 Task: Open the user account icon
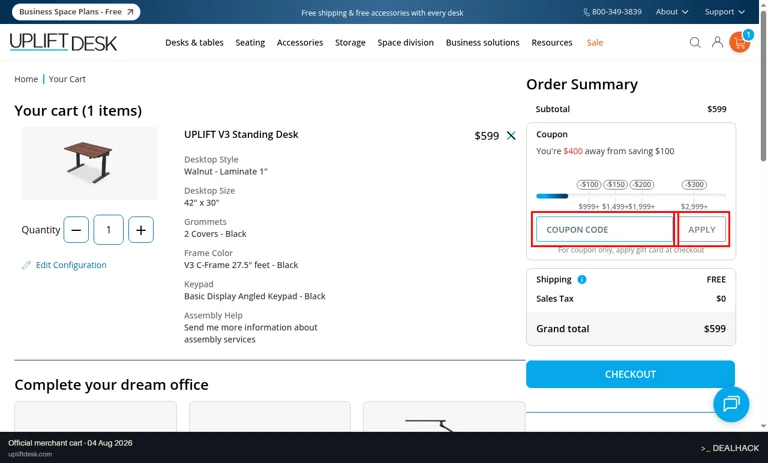point(717,42)
